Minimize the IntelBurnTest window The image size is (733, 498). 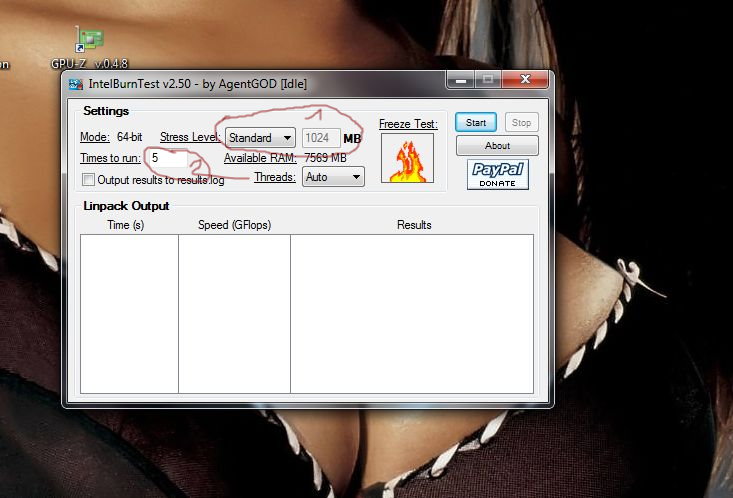click(461, 80)
